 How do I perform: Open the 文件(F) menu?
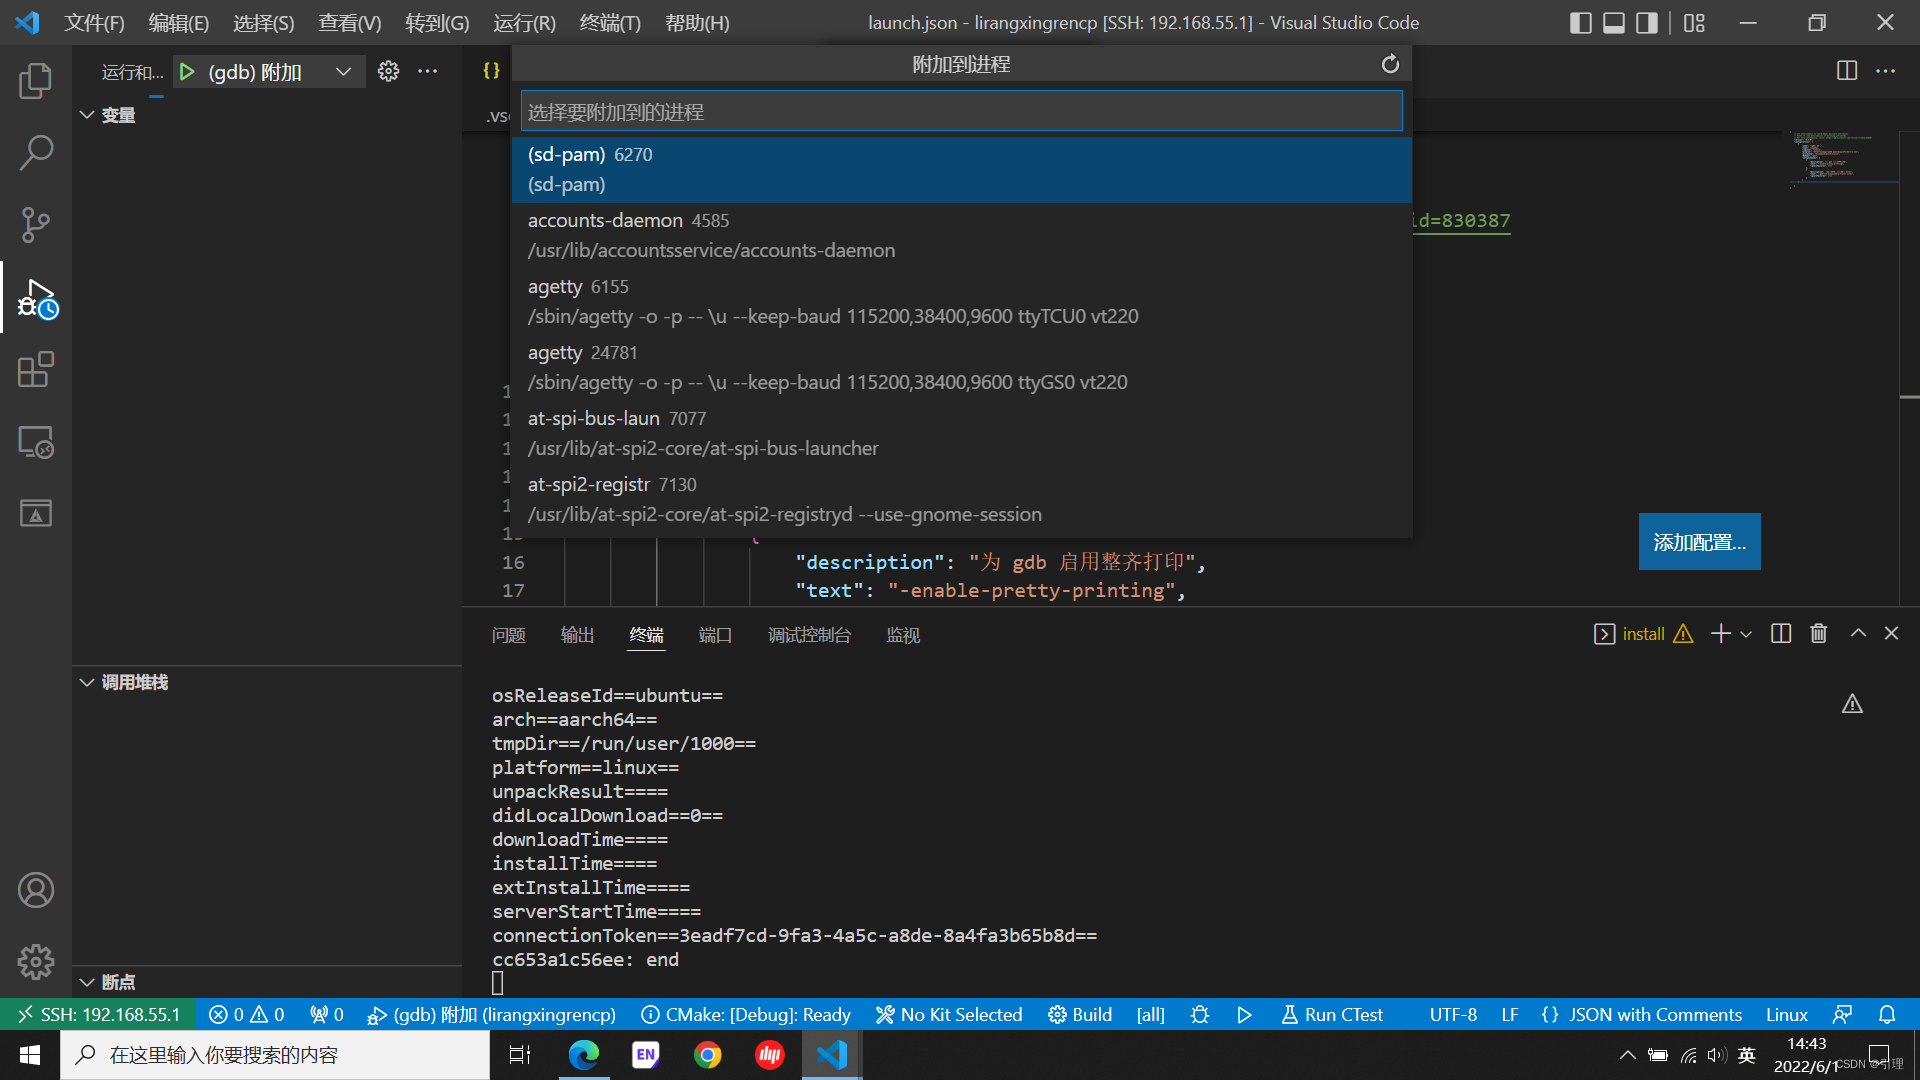pyautogui.click(x=94, y=22)
